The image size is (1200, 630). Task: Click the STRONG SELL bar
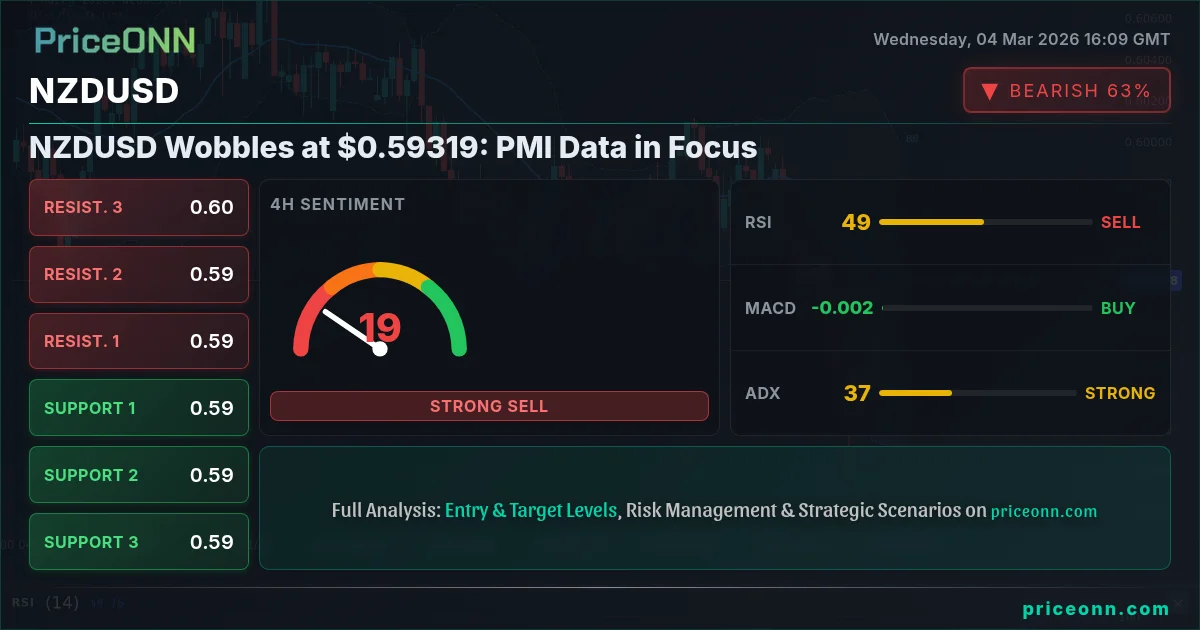pos(489,406)
